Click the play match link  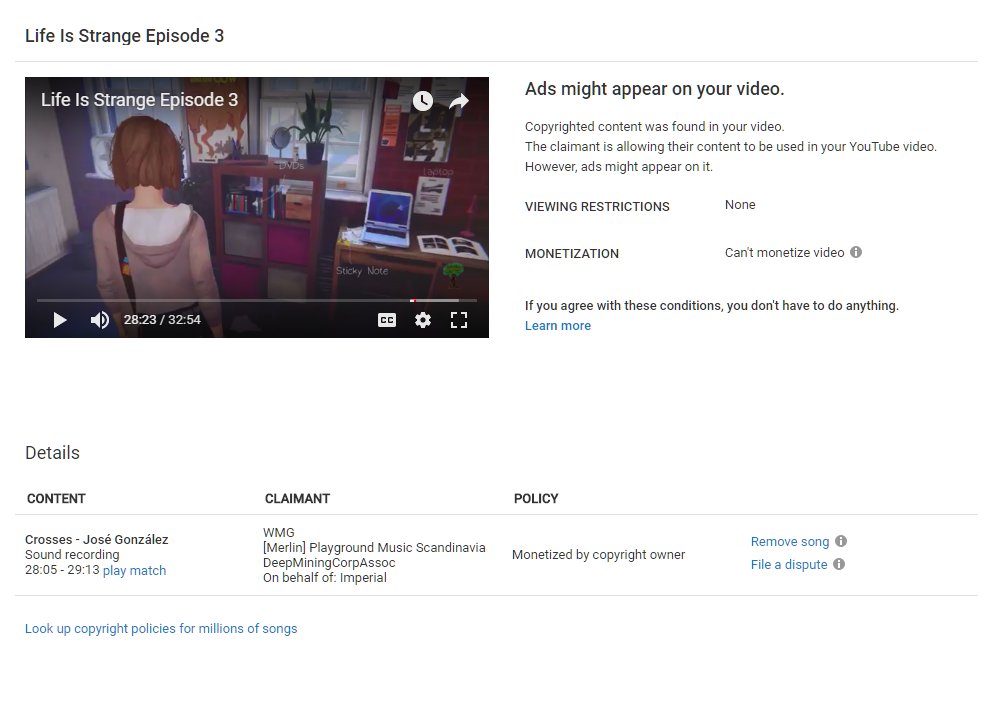click(x=134, y=570)
